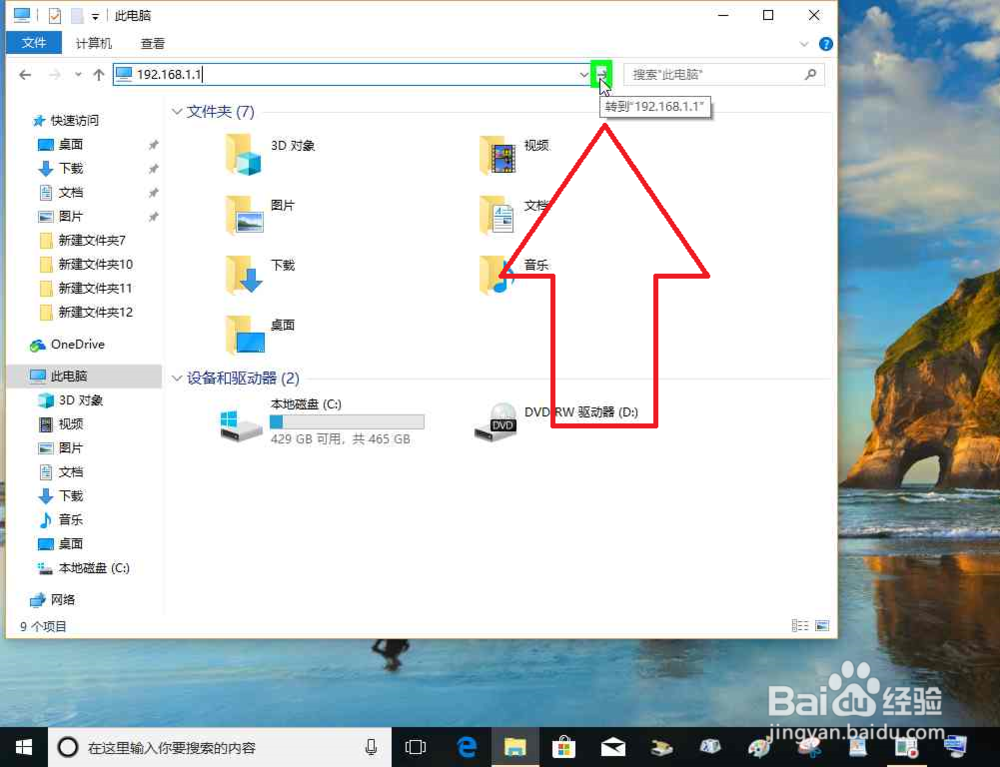Select 网络 in navigation pane
This screenshot has height=767, width=1000.
tap(62, 599)
